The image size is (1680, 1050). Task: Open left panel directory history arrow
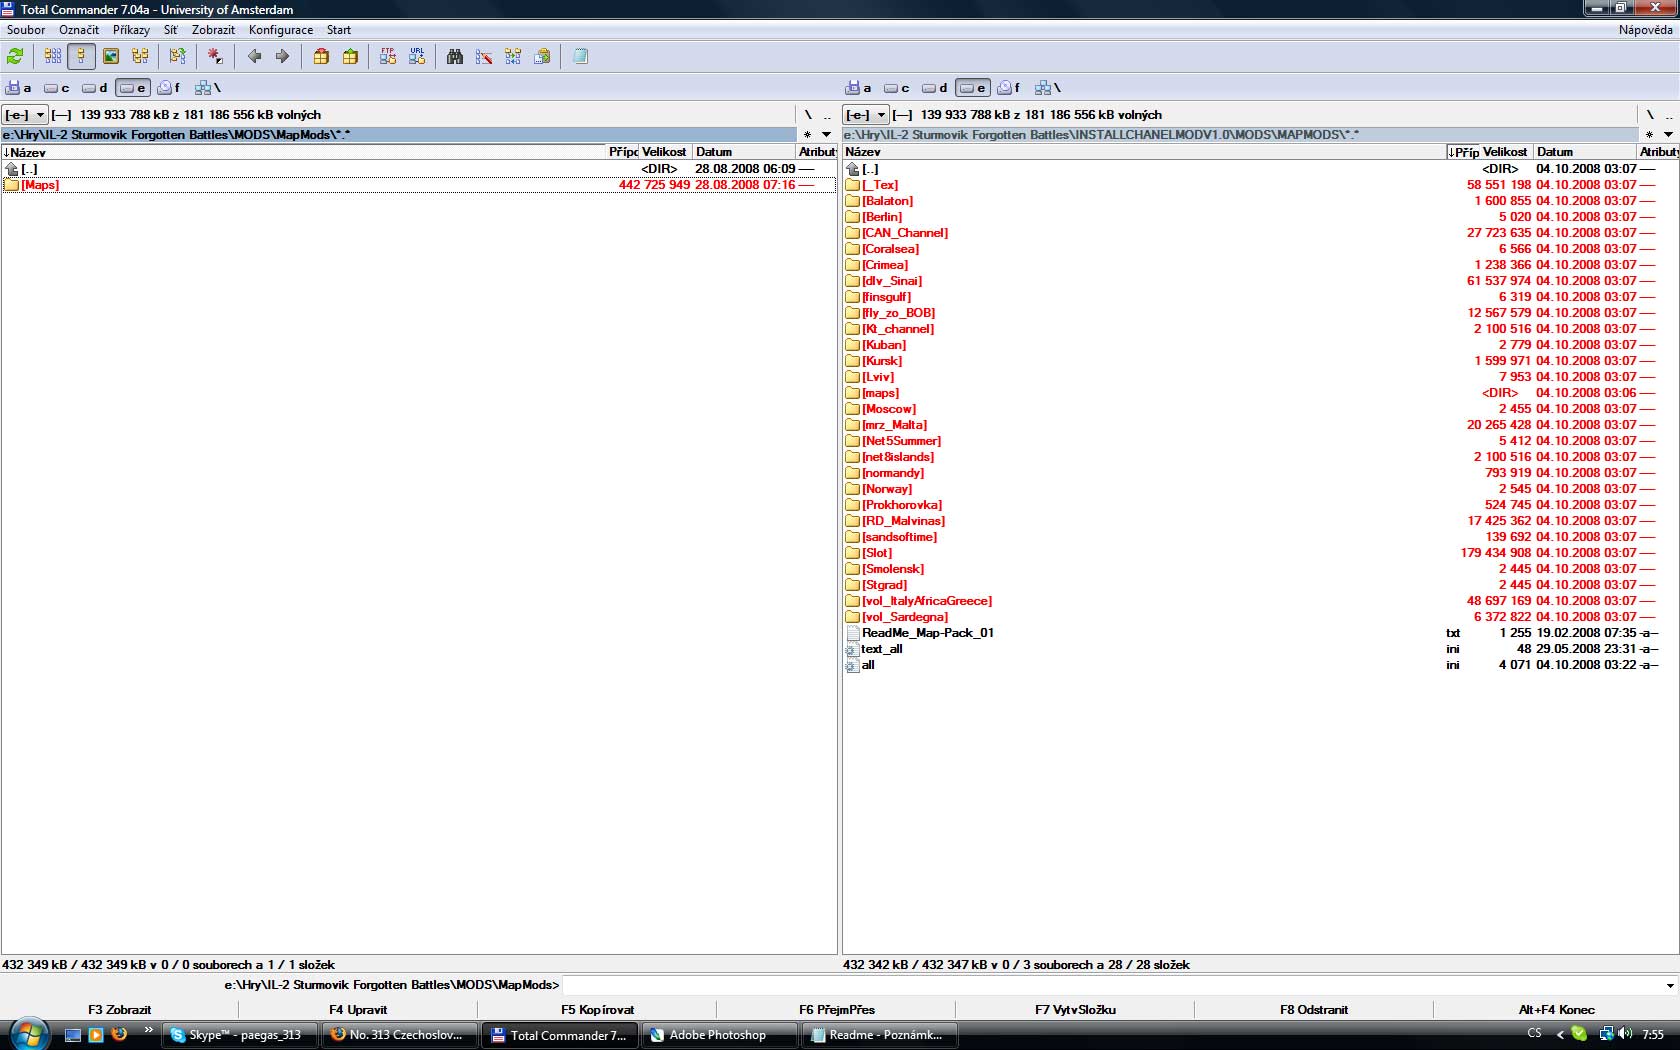(x=827, y=135)
